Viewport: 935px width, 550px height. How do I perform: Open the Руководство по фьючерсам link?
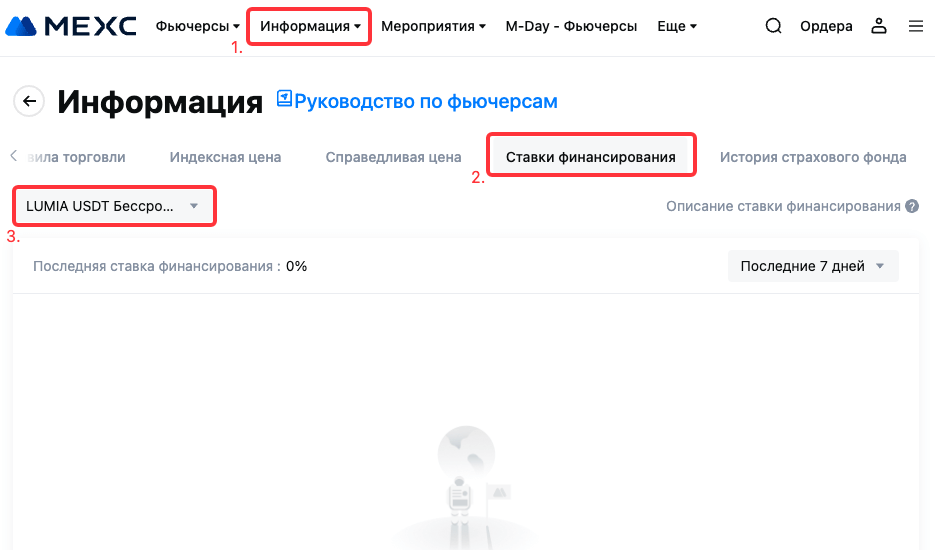pos(426,101)
